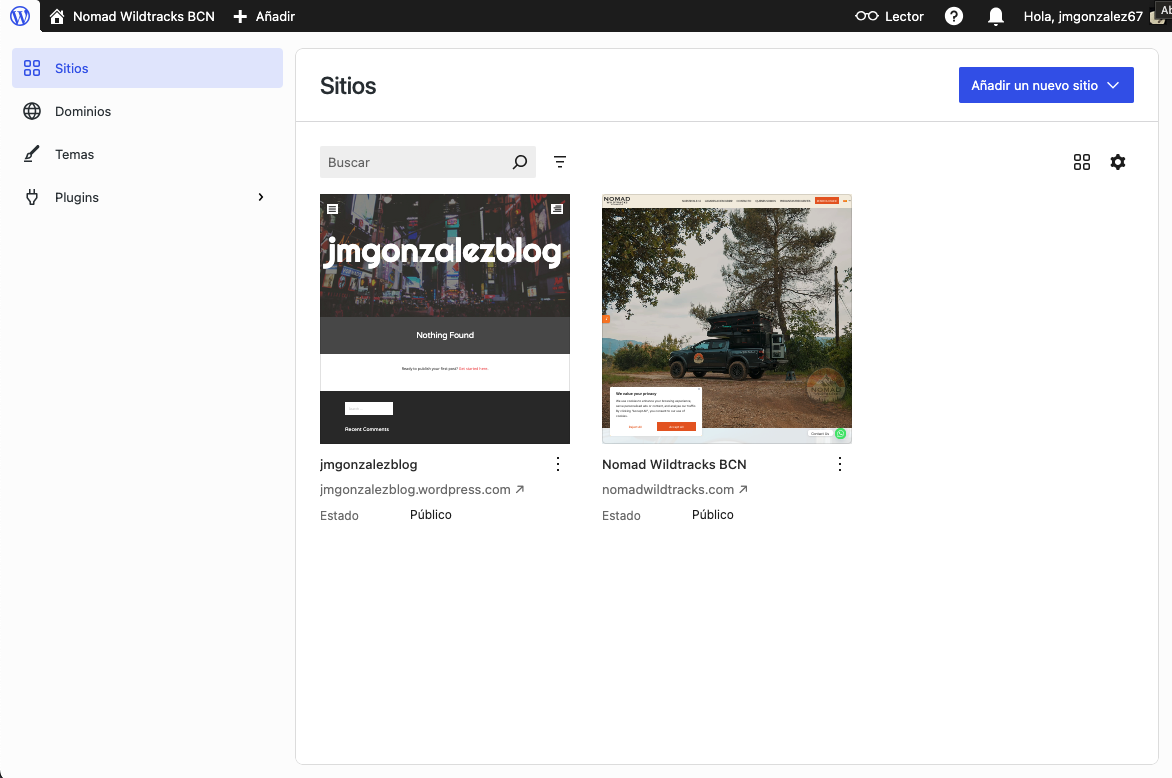Expand the Plugins submenu chevron
This screenshot has height=778, width=1172.
click(x=261, y=197)
